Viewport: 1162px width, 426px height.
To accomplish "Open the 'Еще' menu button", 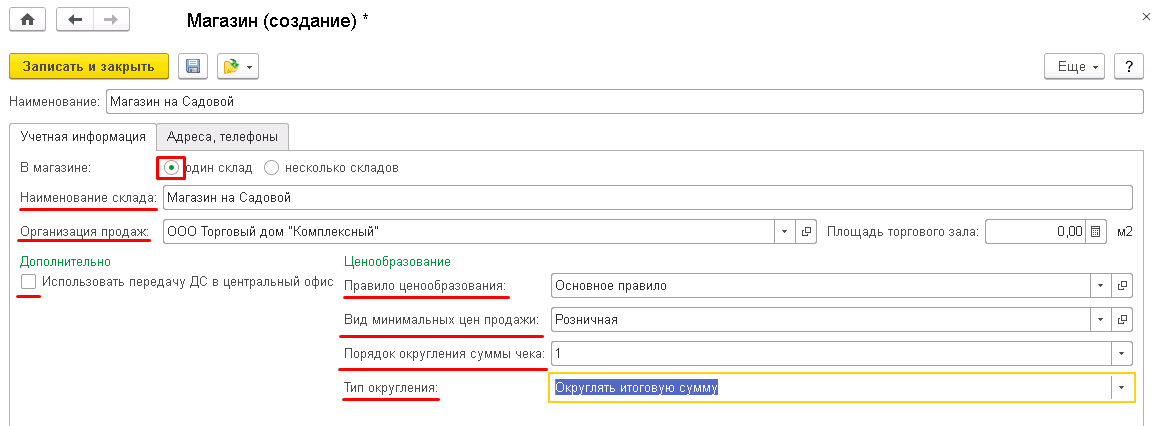I will tap(1073, 67).
